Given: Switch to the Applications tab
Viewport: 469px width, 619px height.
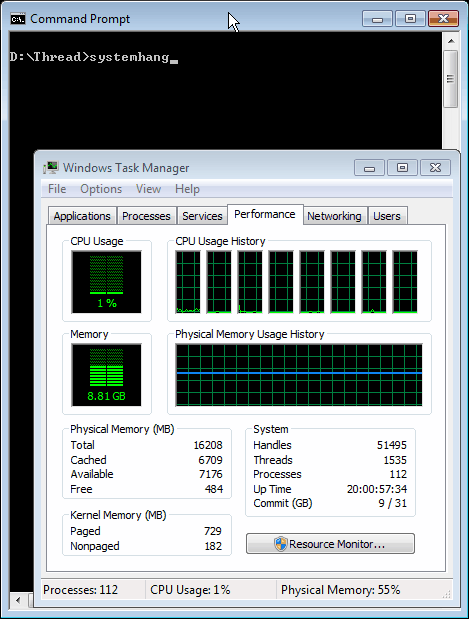Looking at the screenshot, I should coord(82,216).
